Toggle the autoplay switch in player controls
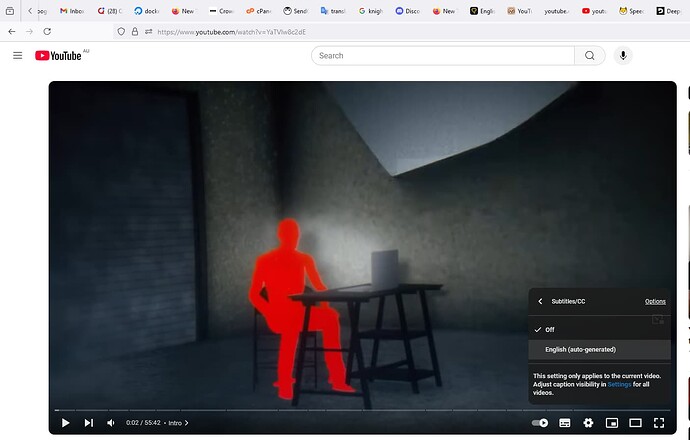 (540, 423)
